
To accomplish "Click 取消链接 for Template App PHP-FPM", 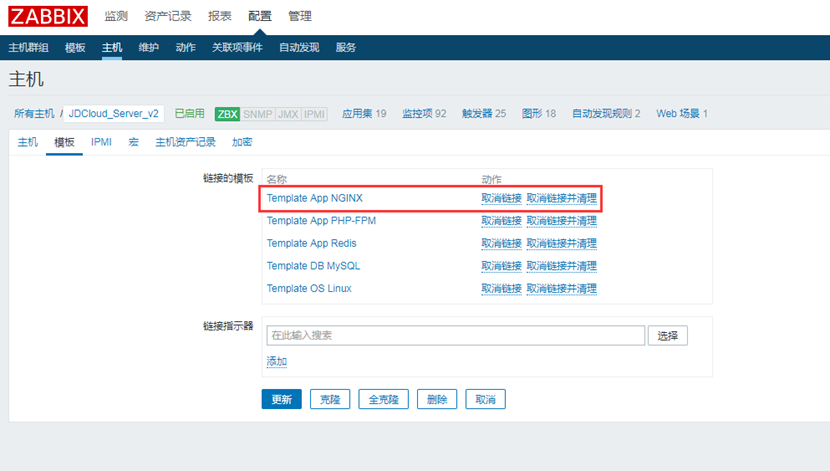I will 501,221.
